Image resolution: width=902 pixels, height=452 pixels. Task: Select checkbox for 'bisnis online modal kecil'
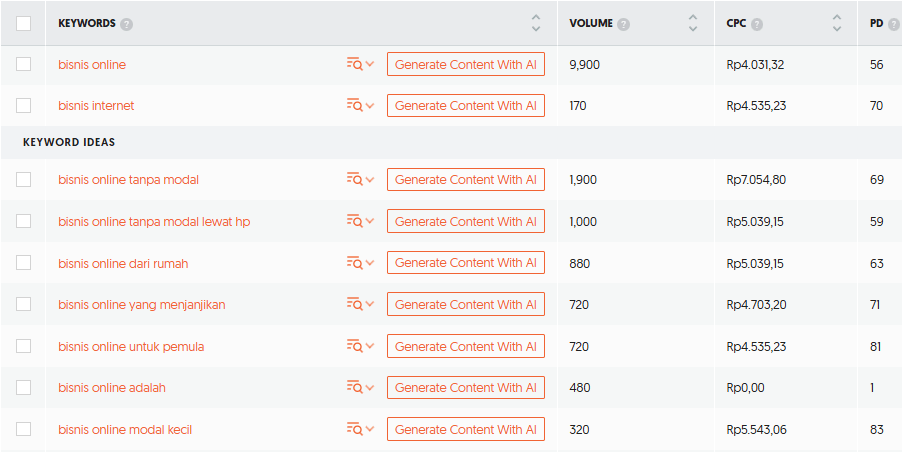pyautogui.click(x=24, y=429)
